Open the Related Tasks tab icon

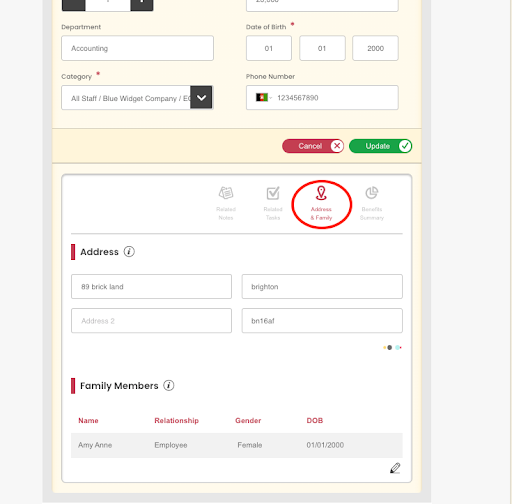pyautogui.click(x=273, y=193)
